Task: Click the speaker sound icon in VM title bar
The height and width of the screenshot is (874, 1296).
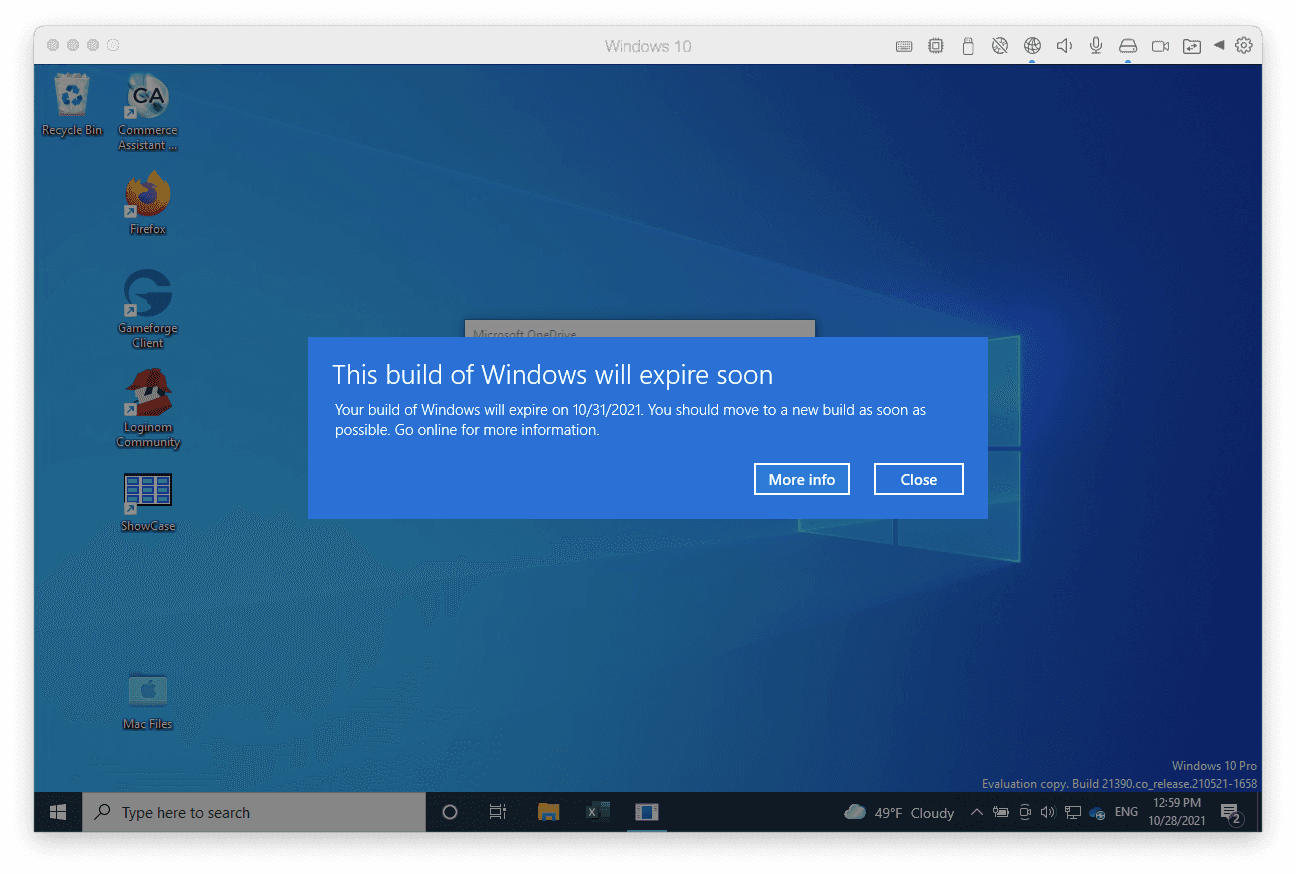Action: point(1064,46)
